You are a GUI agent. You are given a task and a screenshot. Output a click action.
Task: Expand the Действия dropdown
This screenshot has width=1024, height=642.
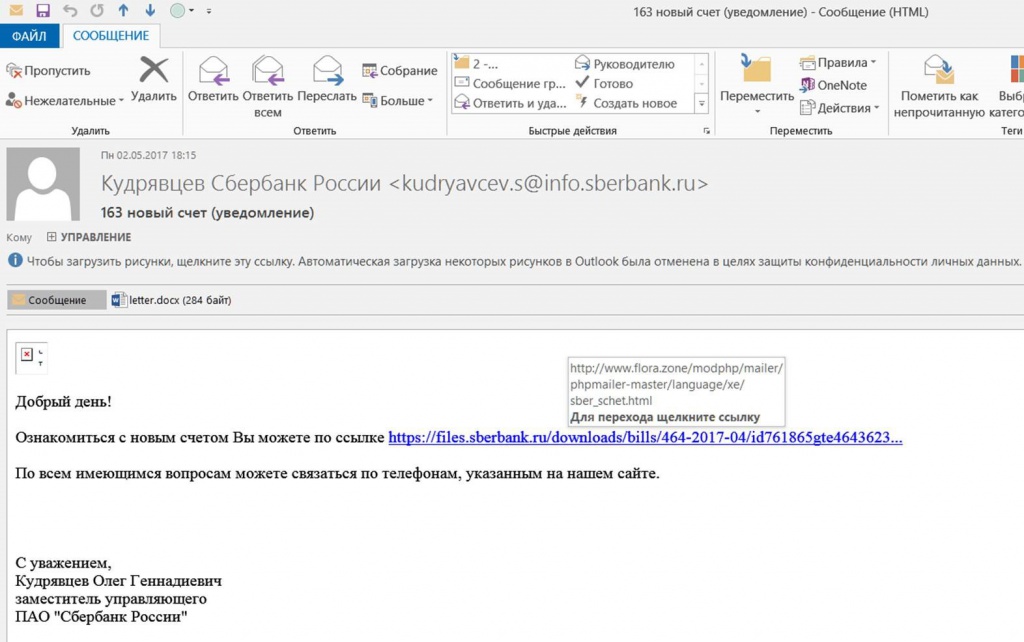coord(840,108)
